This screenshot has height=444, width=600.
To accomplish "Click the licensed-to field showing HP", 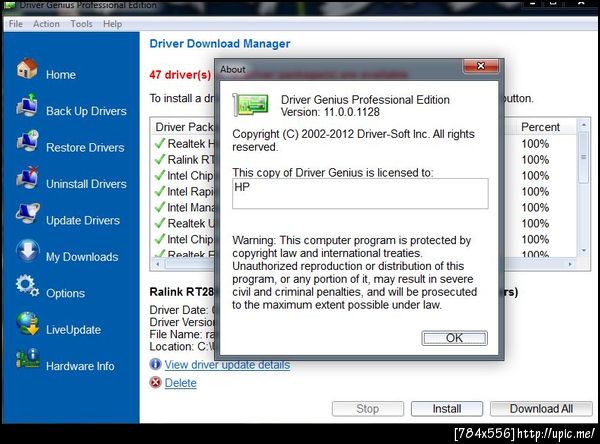I will click(360, 193).
